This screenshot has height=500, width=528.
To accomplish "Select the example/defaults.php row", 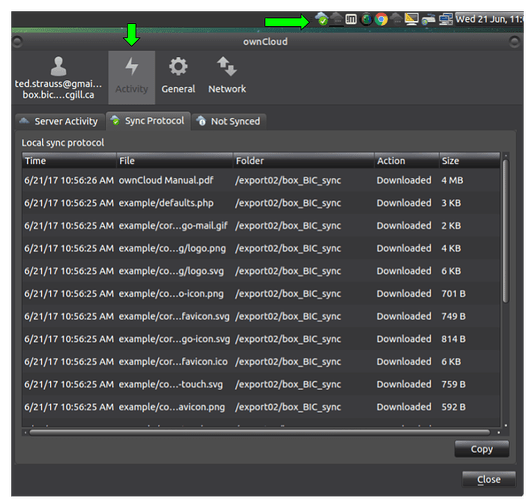I will point(261,203).
